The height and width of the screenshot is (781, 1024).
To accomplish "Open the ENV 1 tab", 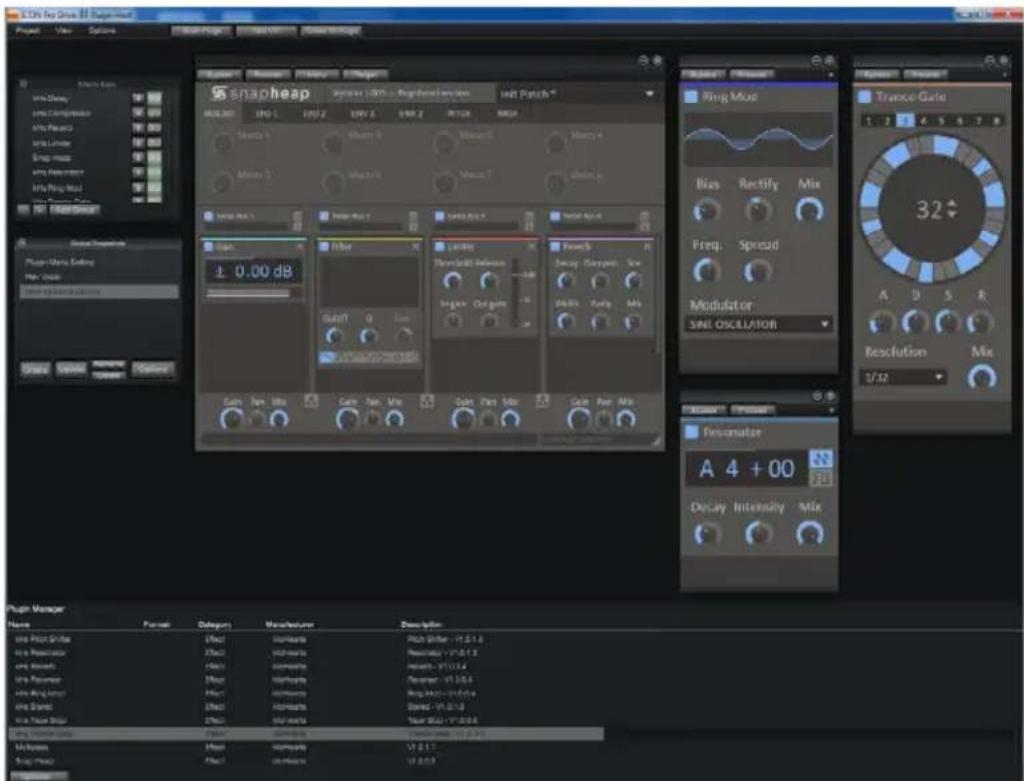I will coord(362,114).
